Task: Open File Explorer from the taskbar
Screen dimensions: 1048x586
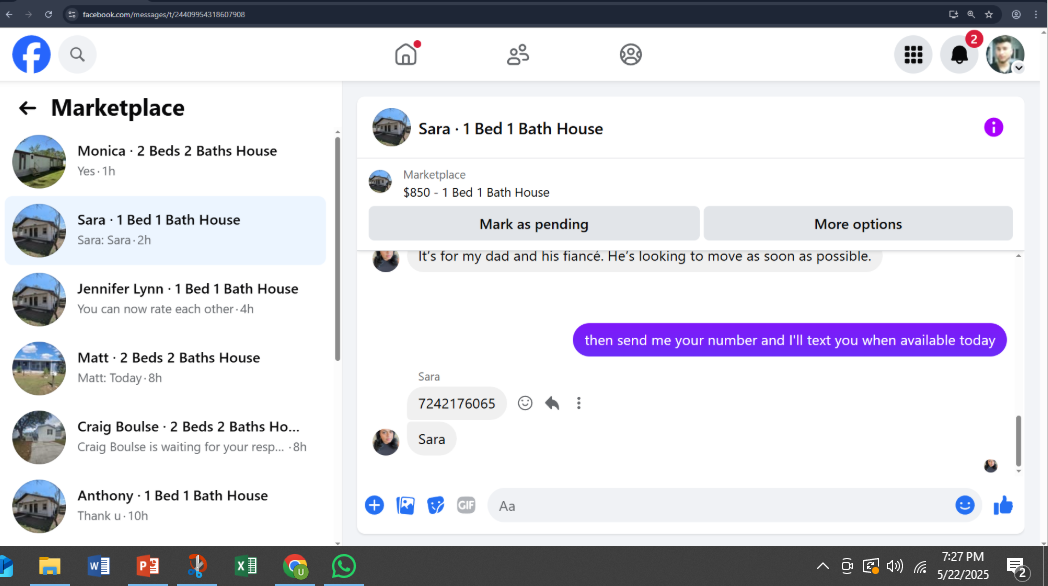Action: [49, 567]
